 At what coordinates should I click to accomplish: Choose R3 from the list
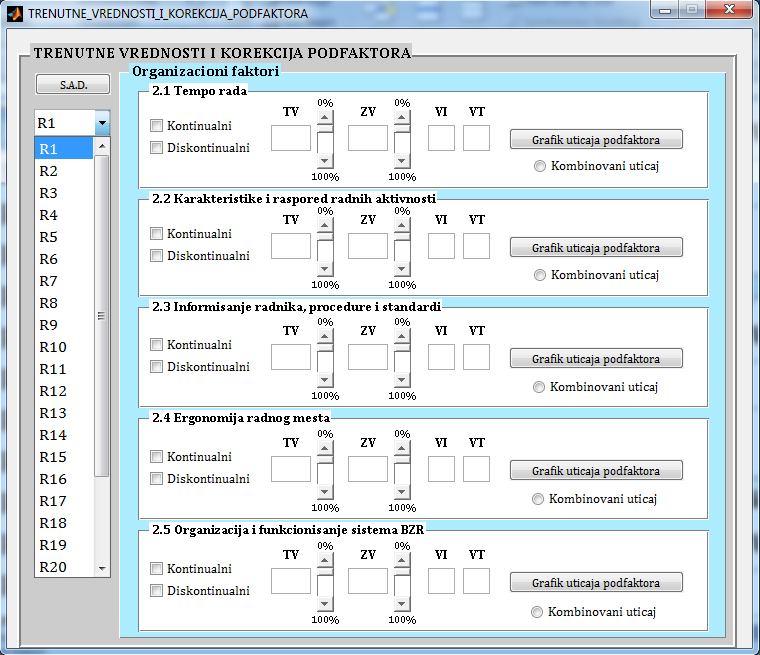[x=63, y=192]
